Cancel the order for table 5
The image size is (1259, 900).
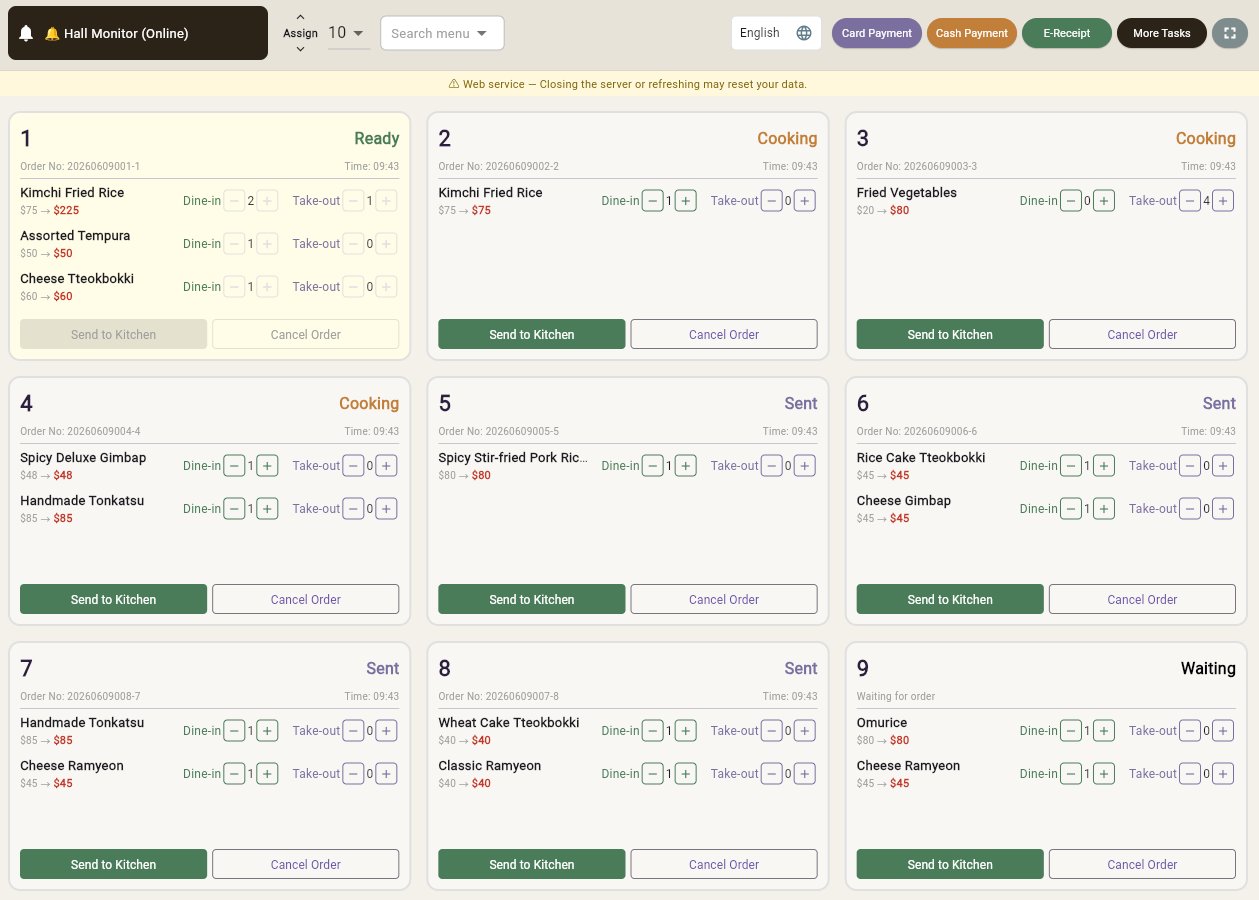pos(724,599)
